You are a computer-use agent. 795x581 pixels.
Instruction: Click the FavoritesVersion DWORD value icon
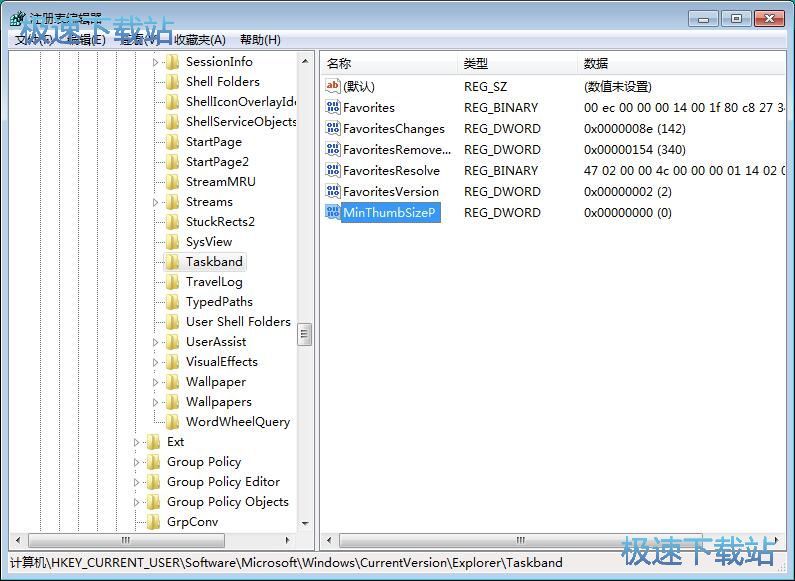333,192
